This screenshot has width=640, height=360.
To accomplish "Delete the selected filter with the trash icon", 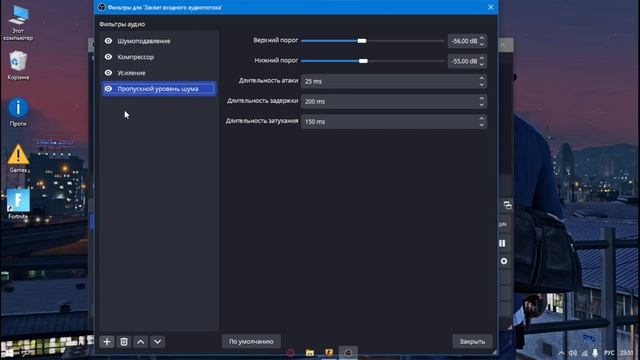I will point(124,342).
